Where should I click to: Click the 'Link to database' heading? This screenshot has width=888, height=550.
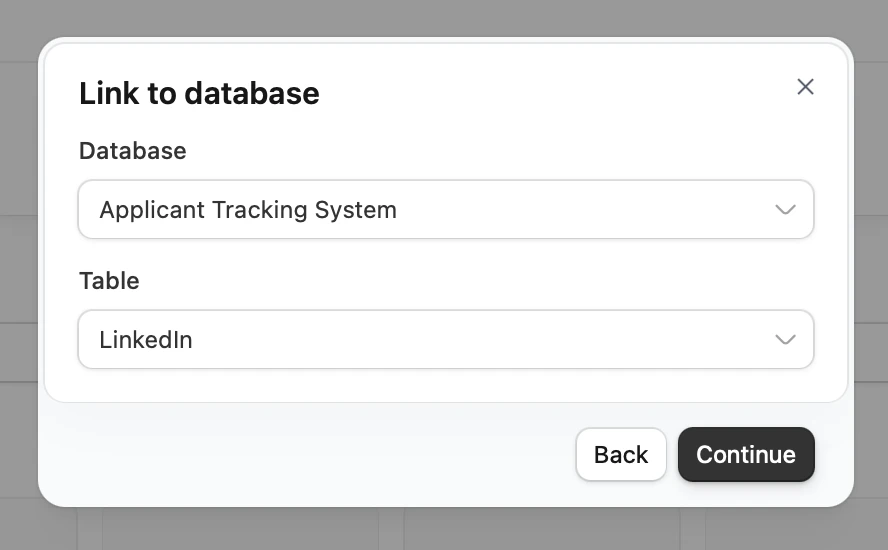(199, 94)
